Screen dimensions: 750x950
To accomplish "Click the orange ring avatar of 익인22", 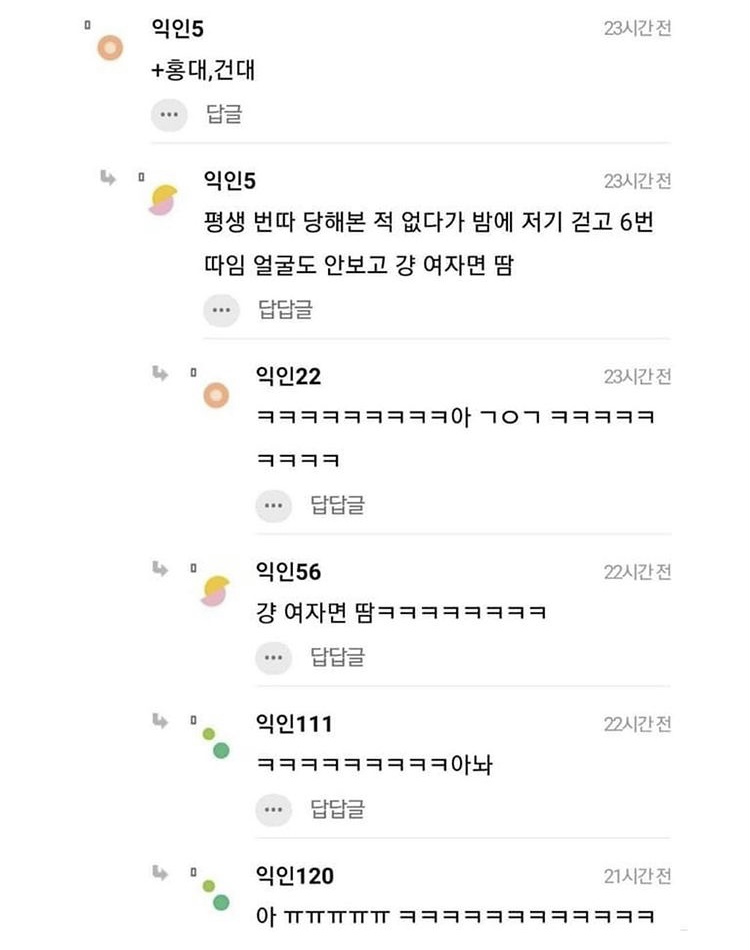I will click(x=216, y=396).
